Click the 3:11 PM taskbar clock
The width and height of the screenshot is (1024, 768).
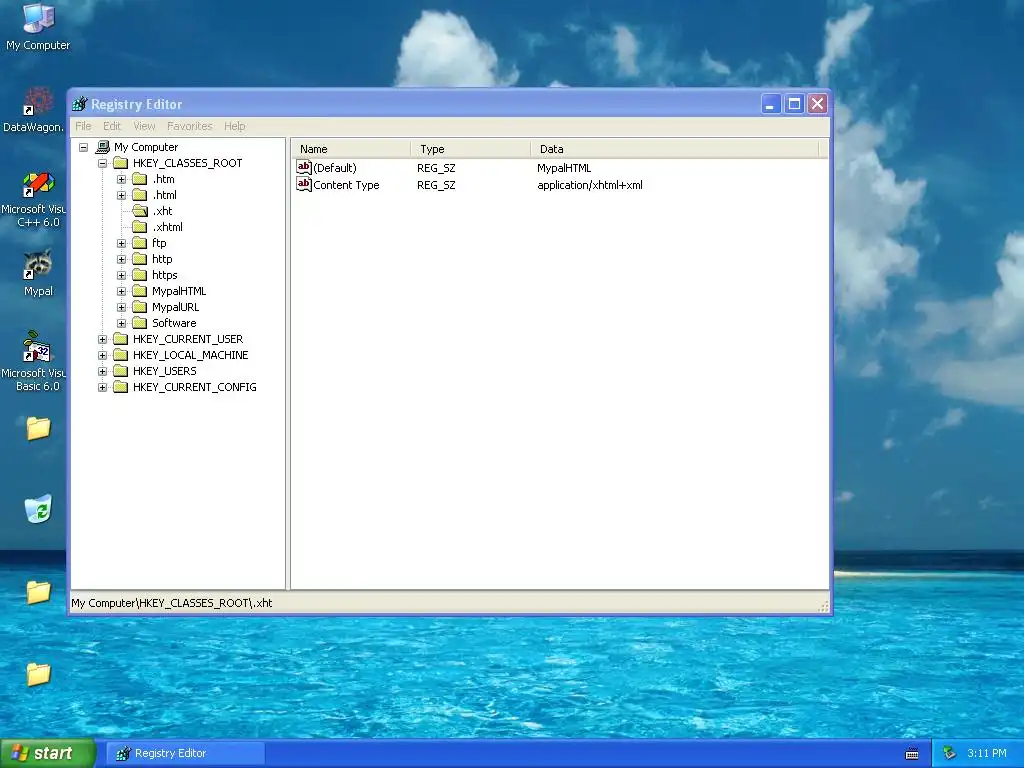[987, 753]
